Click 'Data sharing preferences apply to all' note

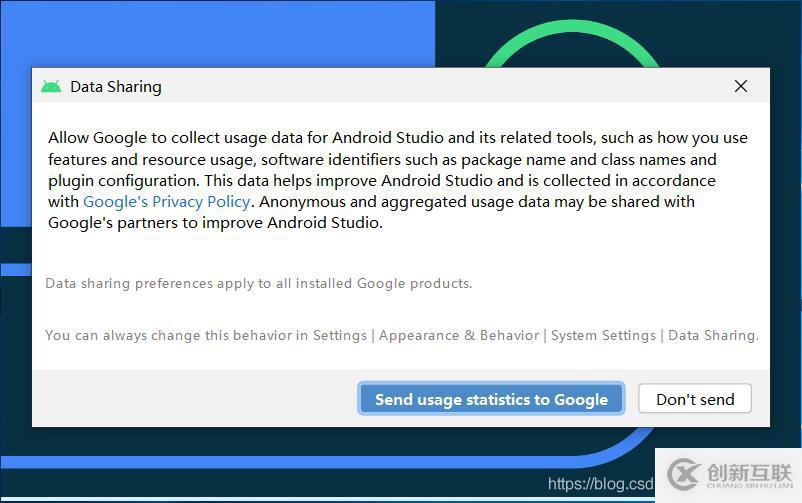pyautogui.click(x=259, y=283)
